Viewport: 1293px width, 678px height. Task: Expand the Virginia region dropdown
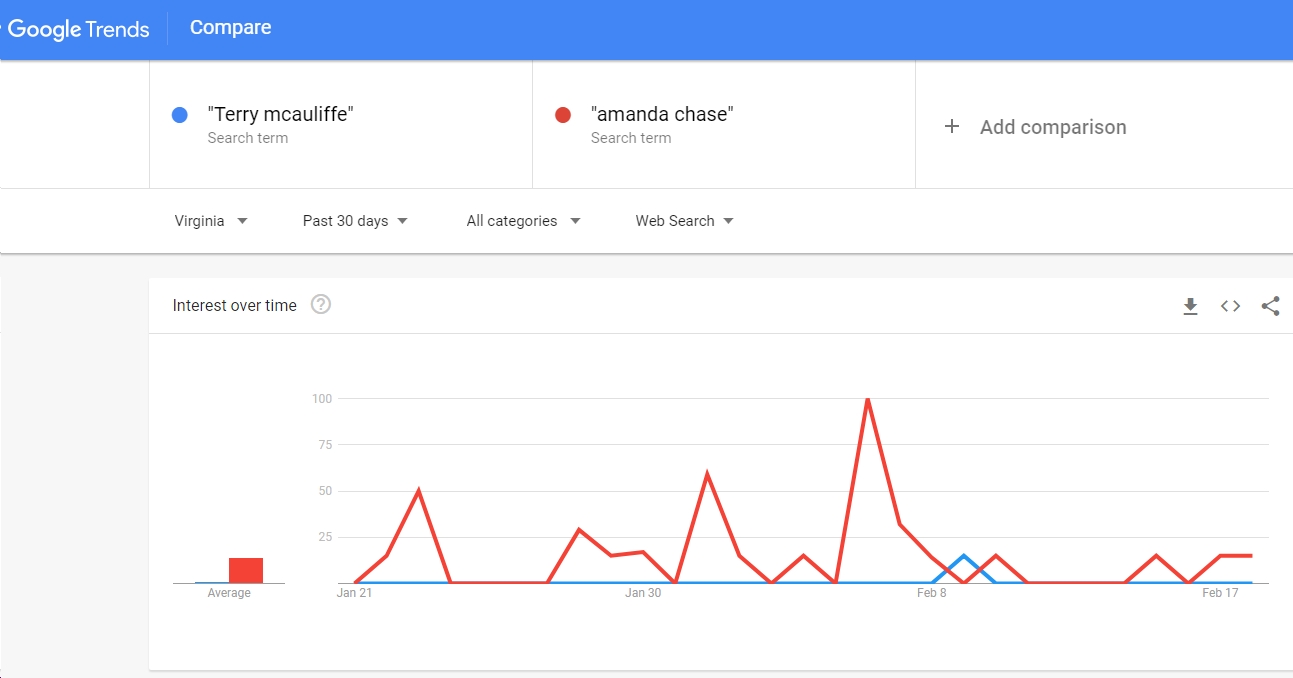coord(211,221)
